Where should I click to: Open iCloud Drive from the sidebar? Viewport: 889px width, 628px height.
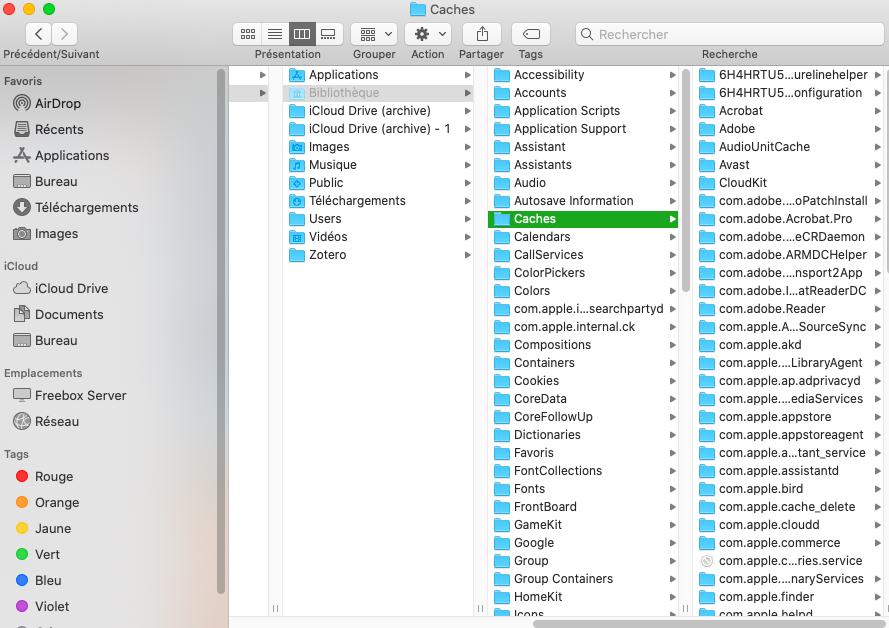66,288
